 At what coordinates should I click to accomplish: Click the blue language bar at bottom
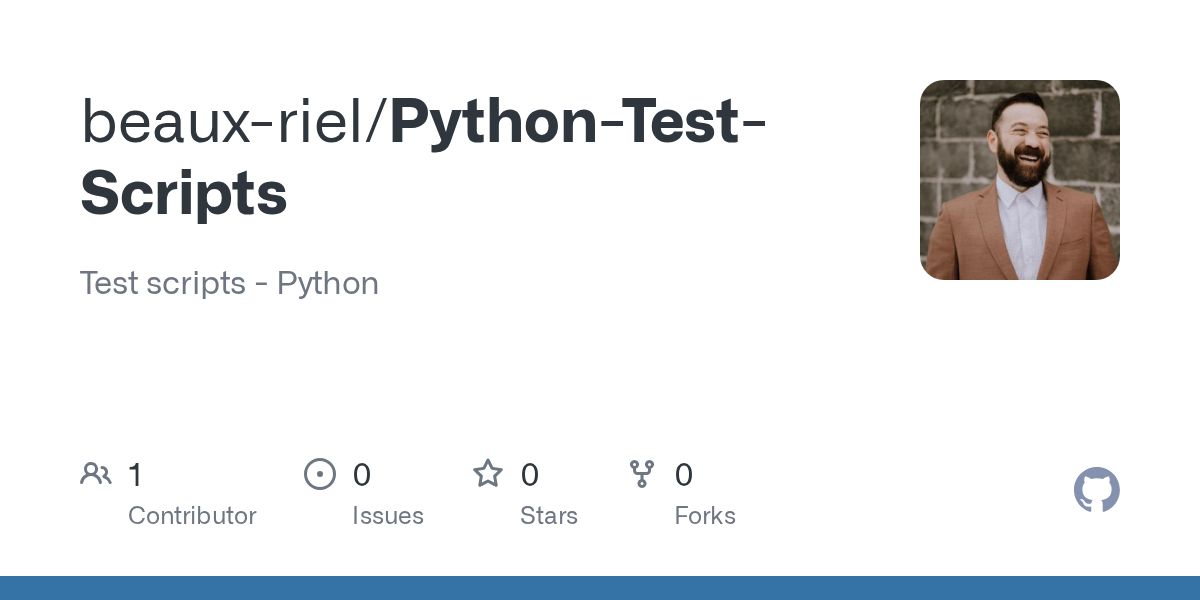600,588
